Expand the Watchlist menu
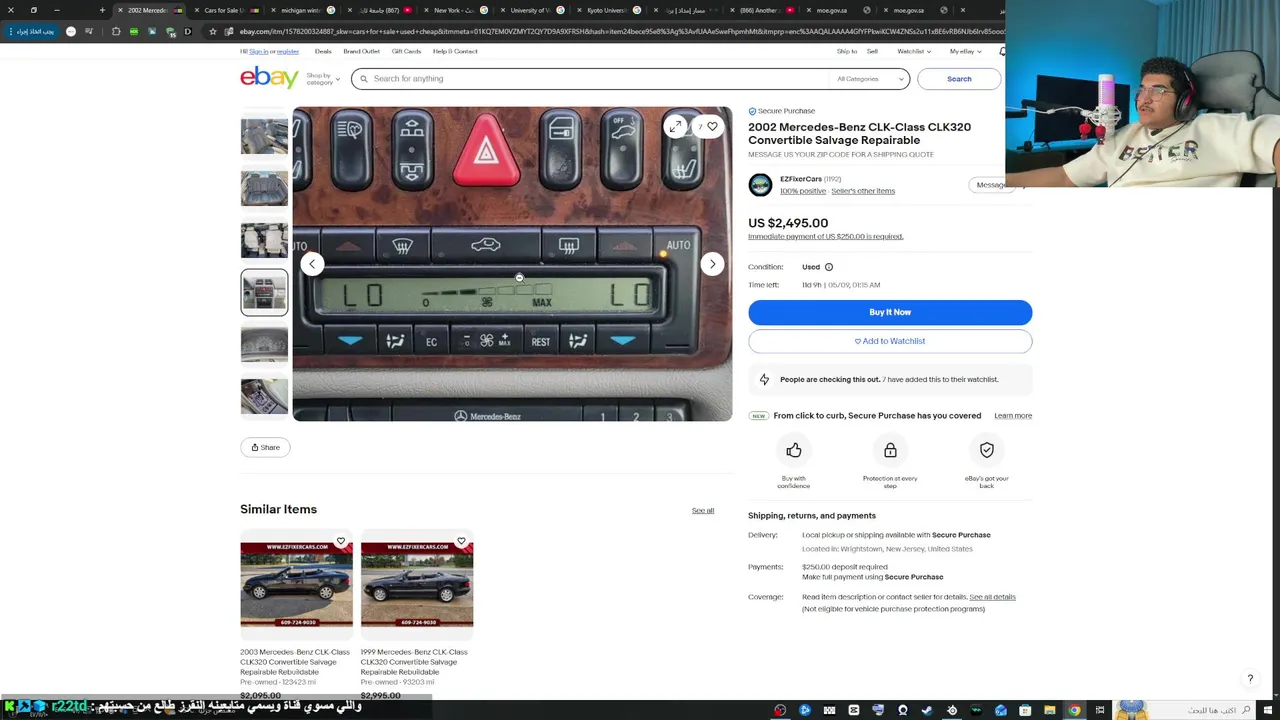The image size is (1280, 720). (914, 51)
